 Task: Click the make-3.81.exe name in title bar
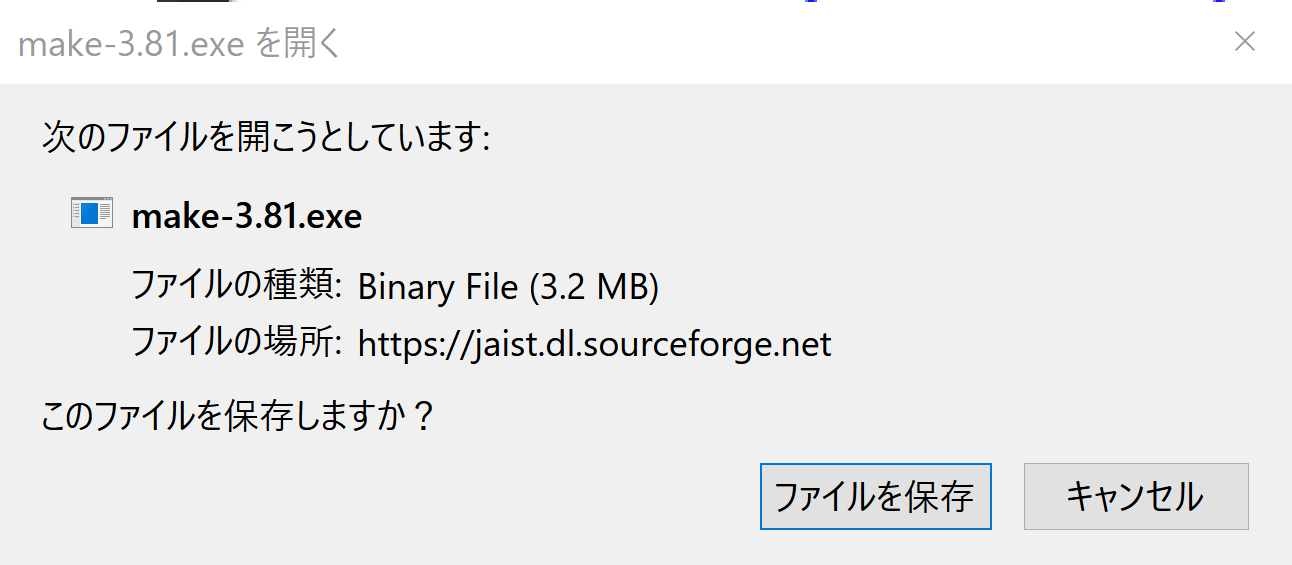point(132,45)
